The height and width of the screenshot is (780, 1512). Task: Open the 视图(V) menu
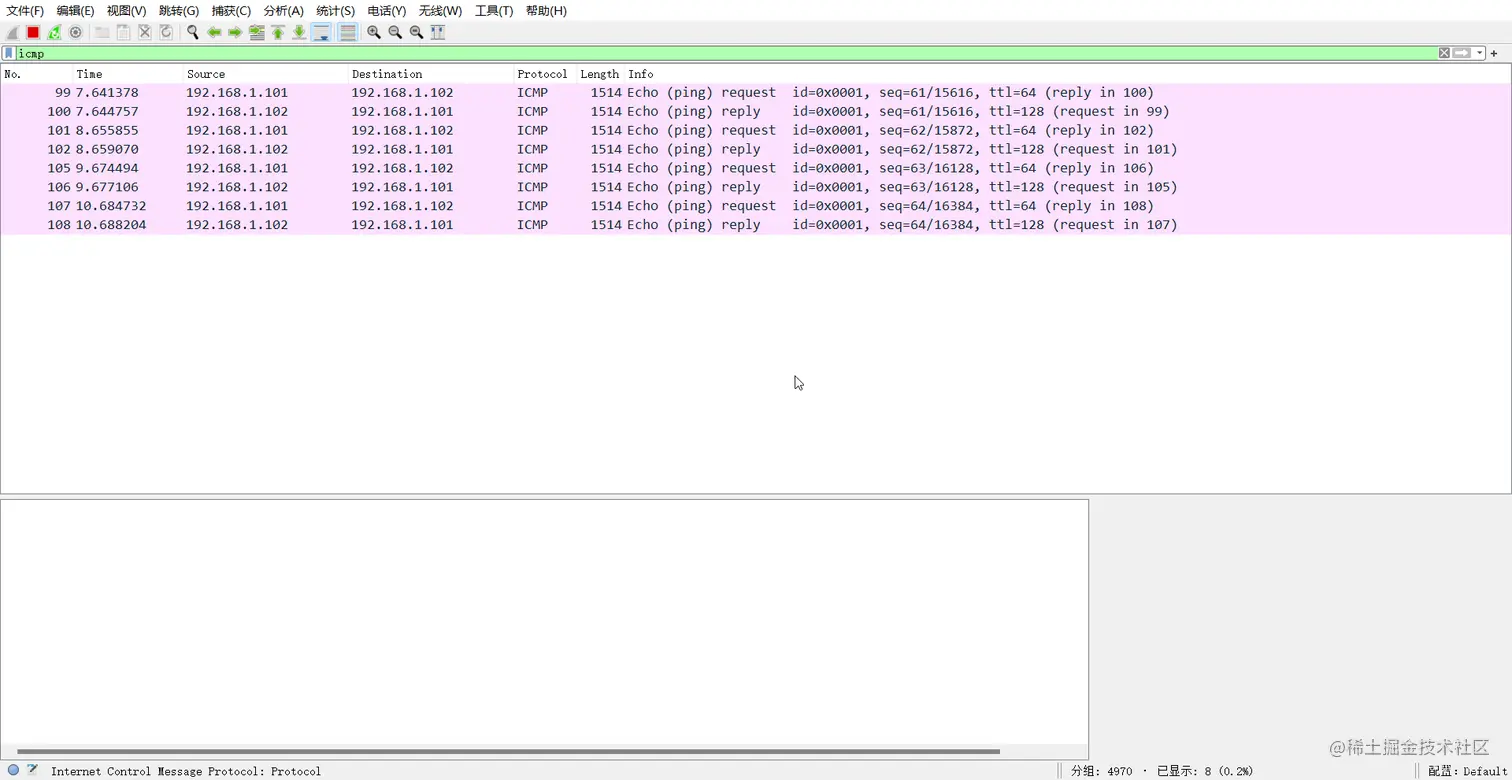(x=127, y=11)
